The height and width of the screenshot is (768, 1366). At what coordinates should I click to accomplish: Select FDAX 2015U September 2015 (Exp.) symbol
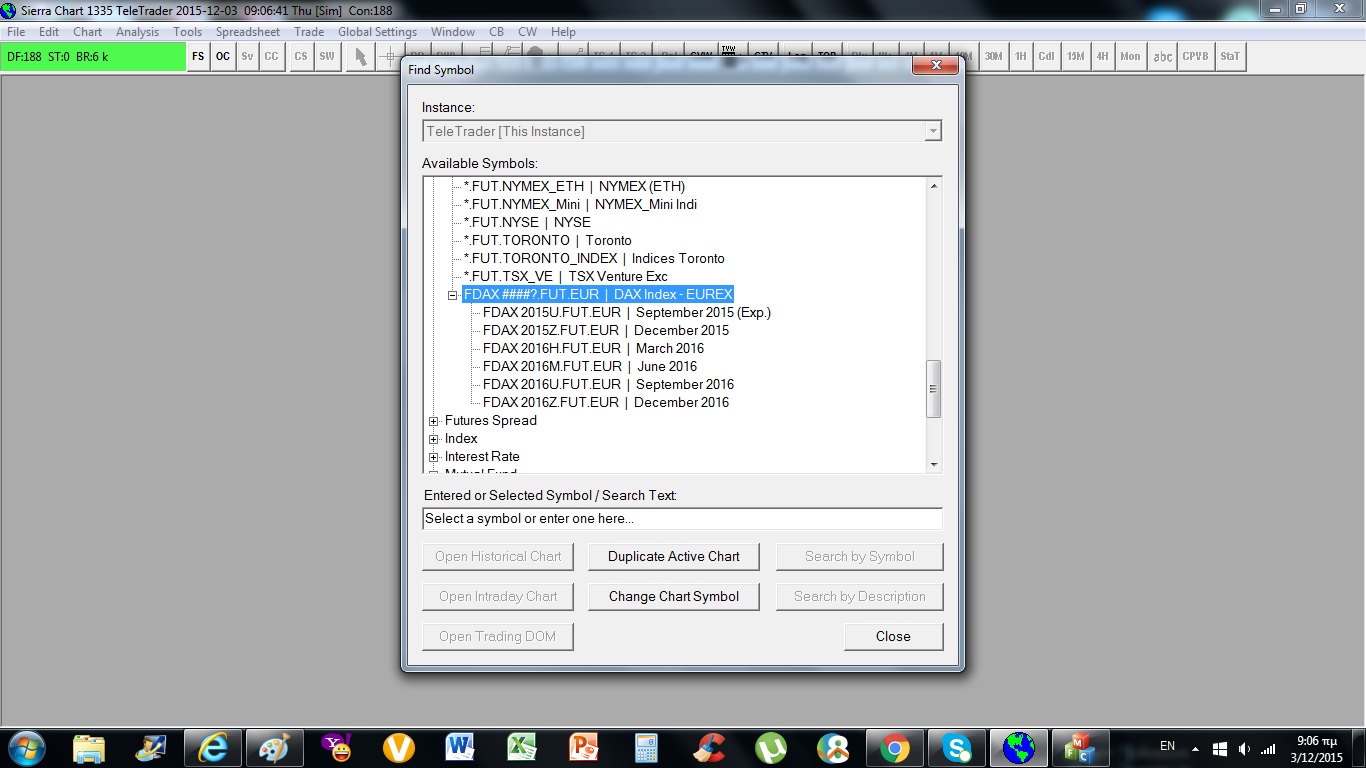click(627, 312)
